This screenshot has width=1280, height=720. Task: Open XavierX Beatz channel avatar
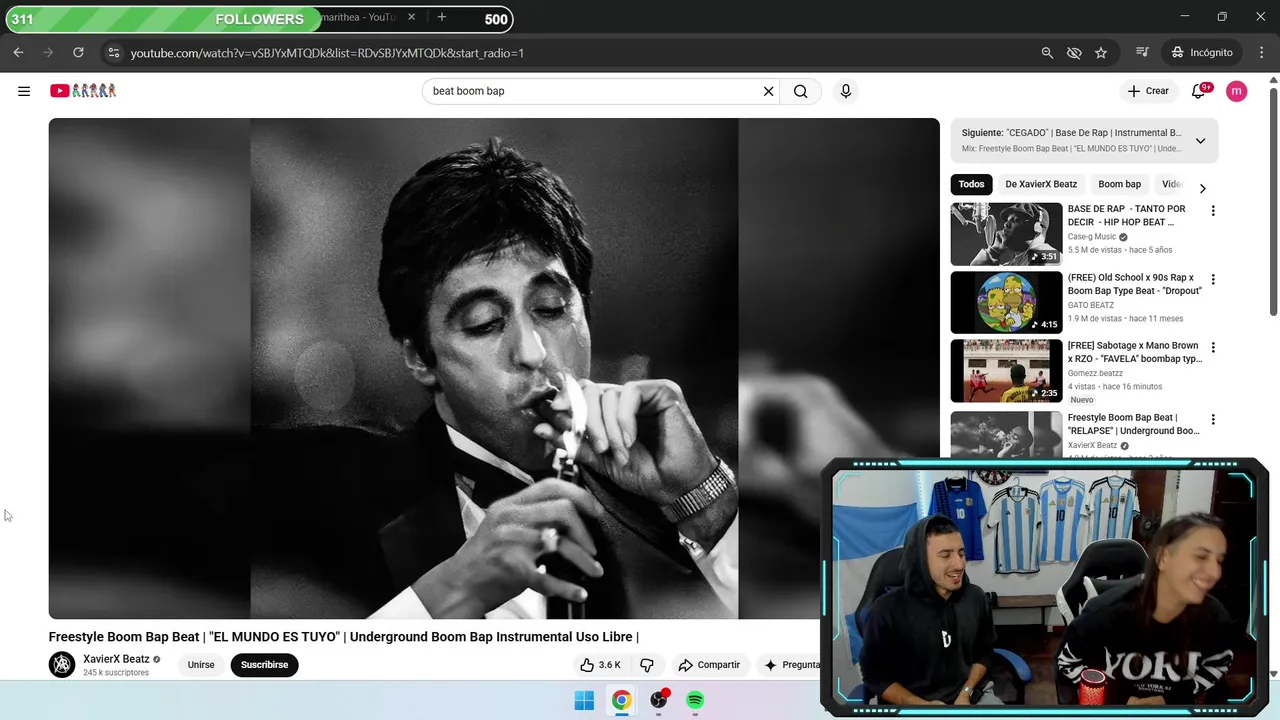coord(62,664)
